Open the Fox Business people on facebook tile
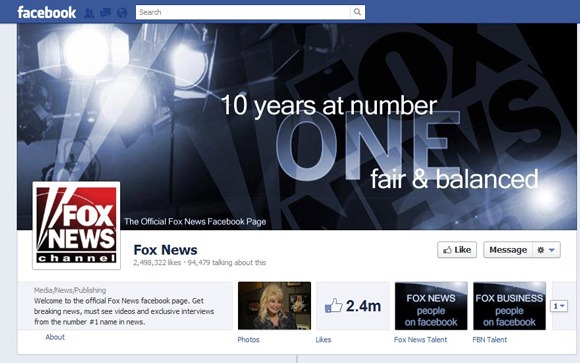Screen dimensions: 580x363 509,306
